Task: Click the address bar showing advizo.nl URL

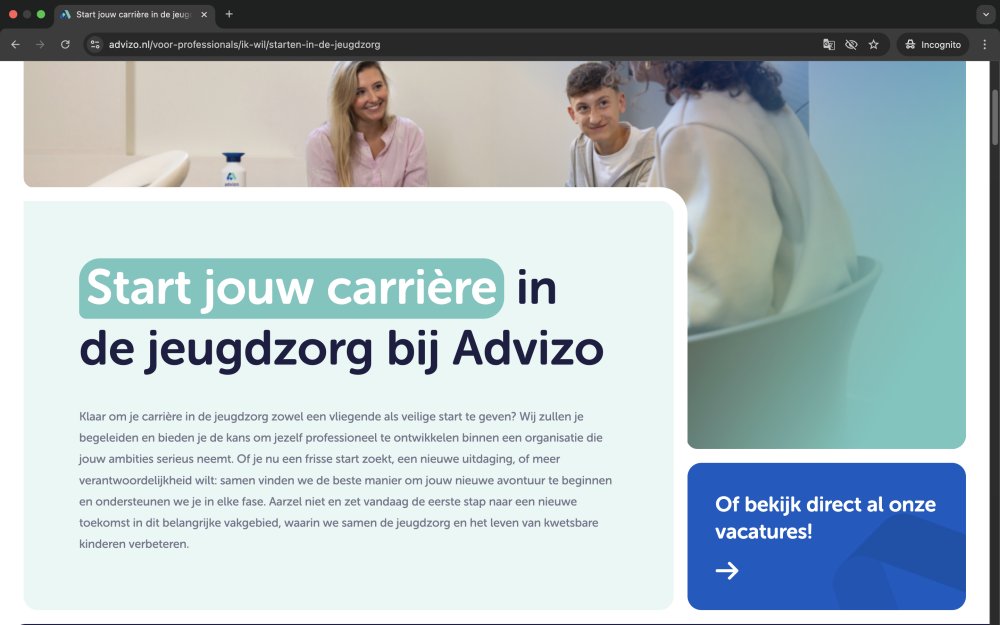Action: [x=450, y=44]
